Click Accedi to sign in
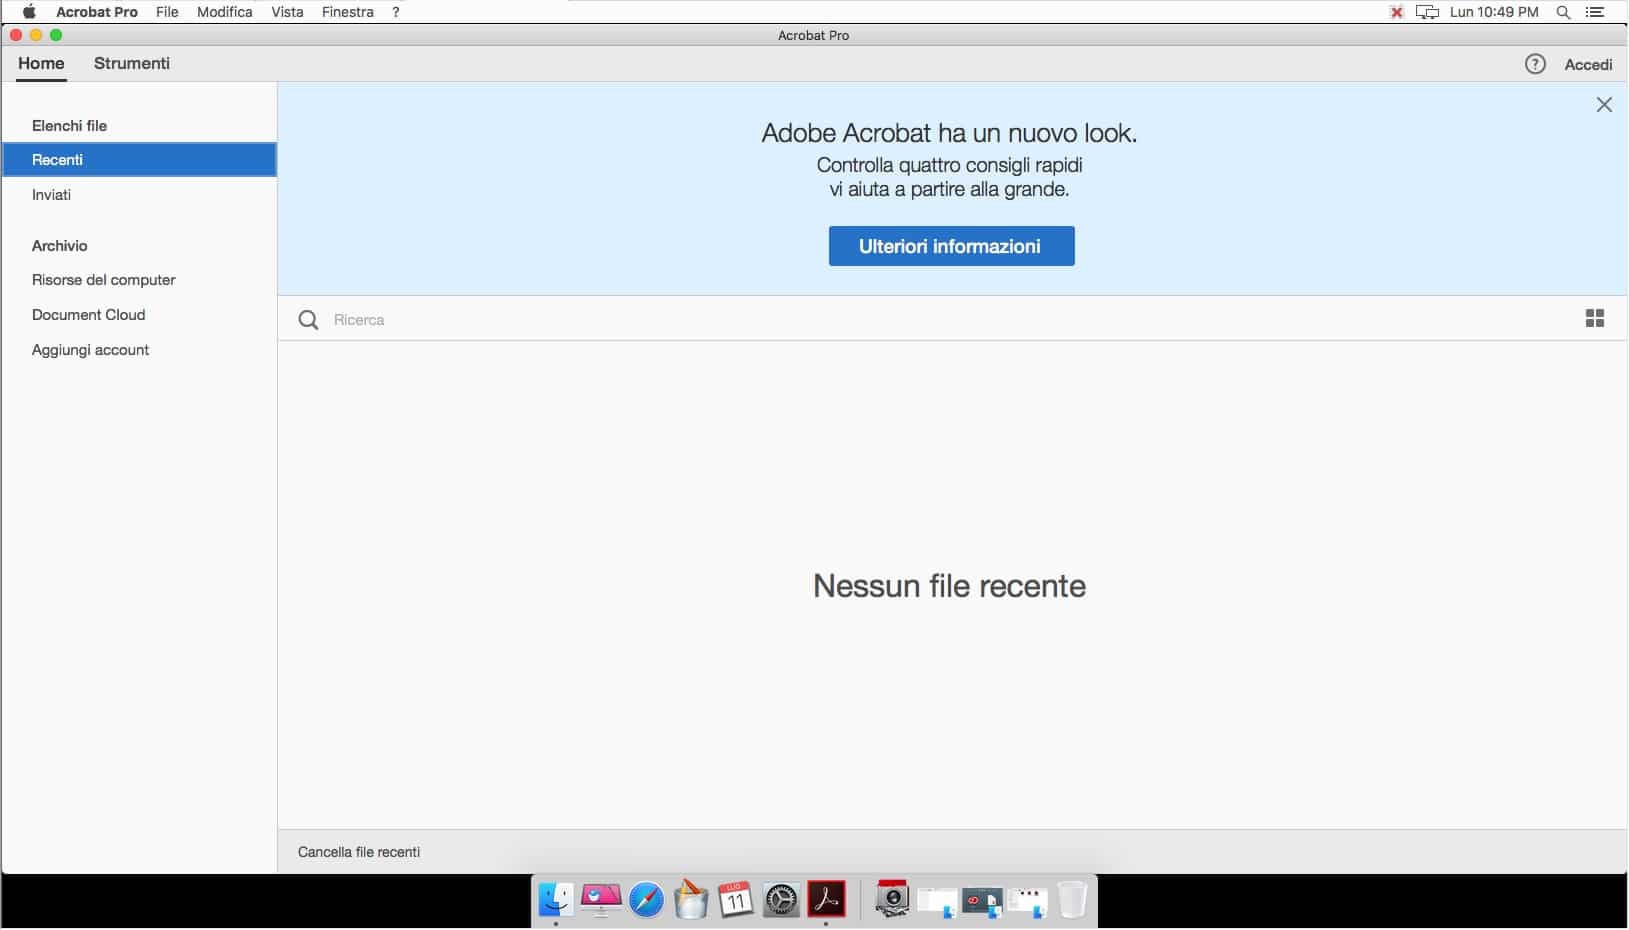 pos(1588,64)
